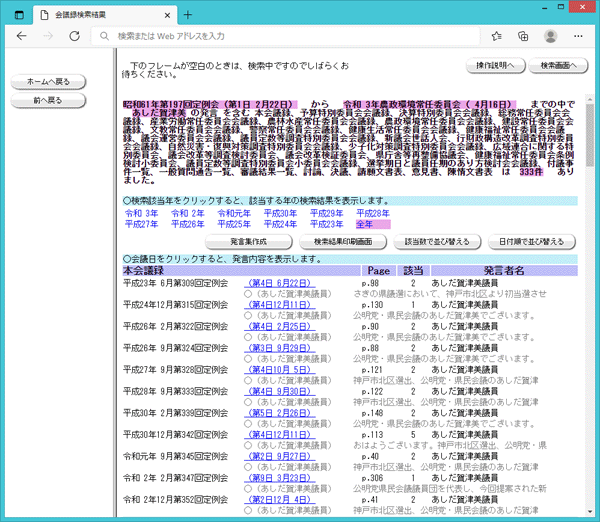Screen dimensions: 600x522
Task: Select radio button under 平成24年12月第315回定例会
Action: pyautogui.click(x=248, y=316)
